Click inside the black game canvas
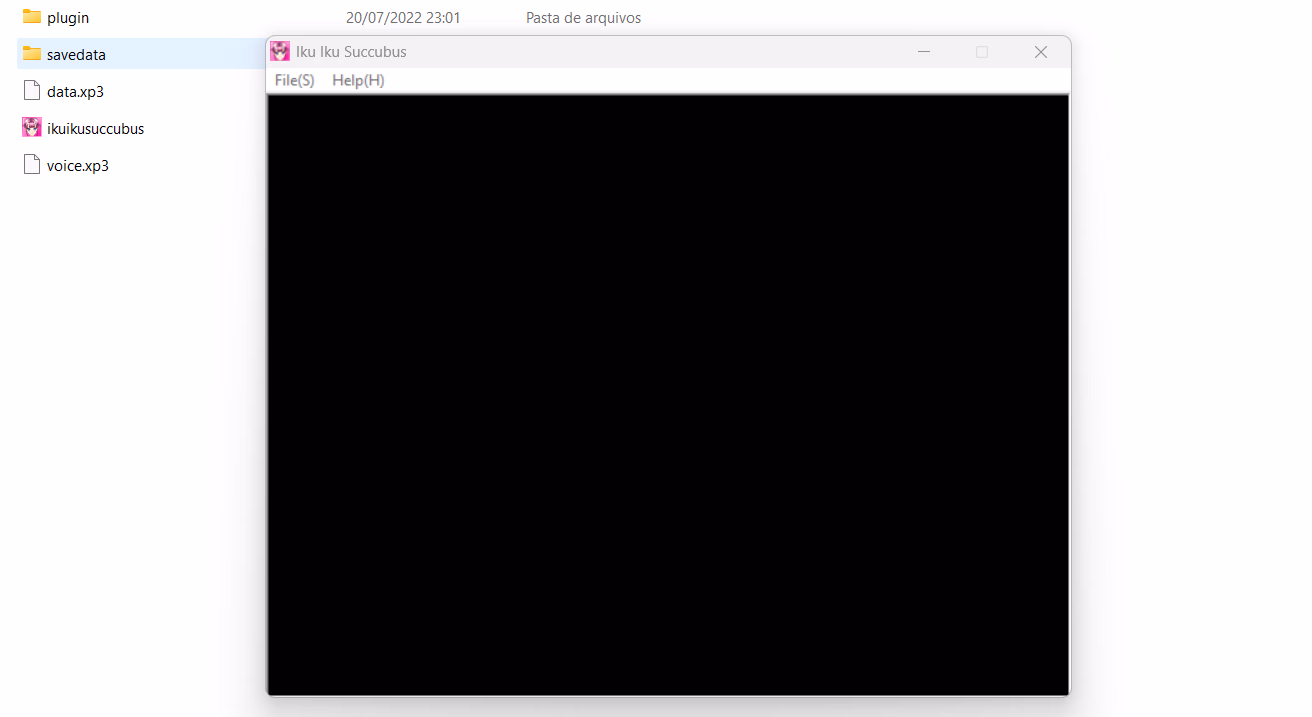The width and height of the screenshot is (1312, 717). click(x=668, y=394)
